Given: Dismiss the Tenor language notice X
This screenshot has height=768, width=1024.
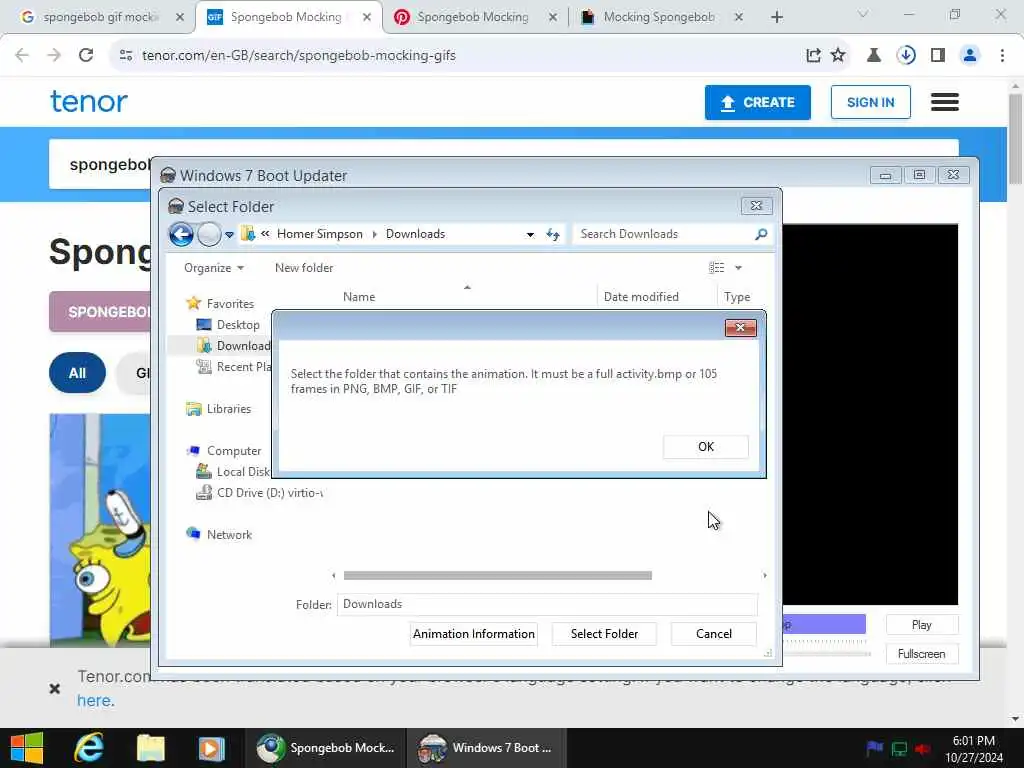Looking at the screenshot, I should tap(55, 688).
